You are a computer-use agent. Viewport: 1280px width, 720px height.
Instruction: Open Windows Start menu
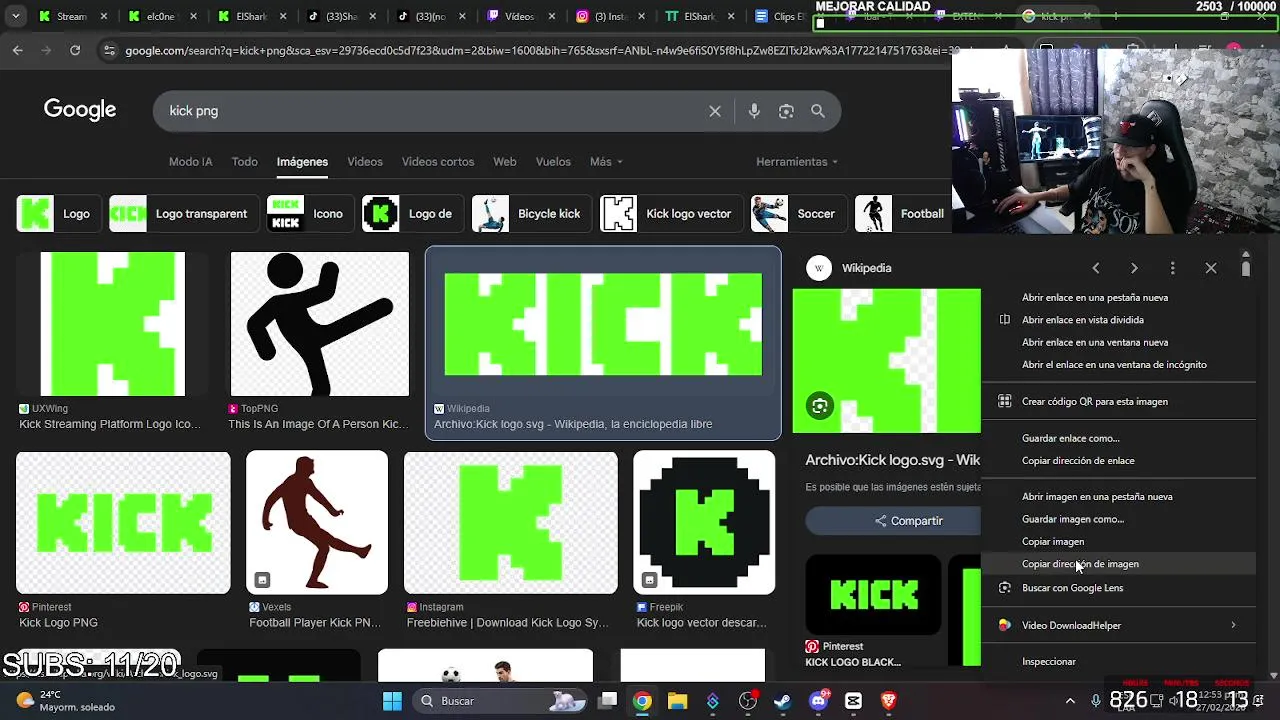(x=392, y=701)
